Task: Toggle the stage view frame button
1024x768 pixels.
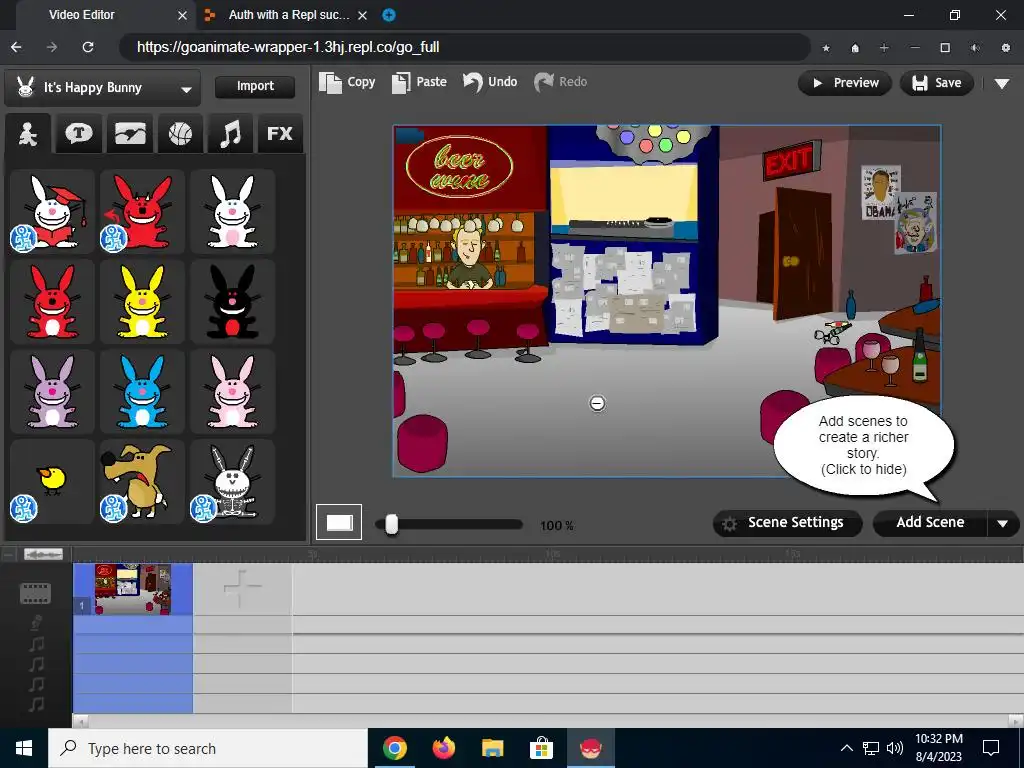Action: pos(339,522)
